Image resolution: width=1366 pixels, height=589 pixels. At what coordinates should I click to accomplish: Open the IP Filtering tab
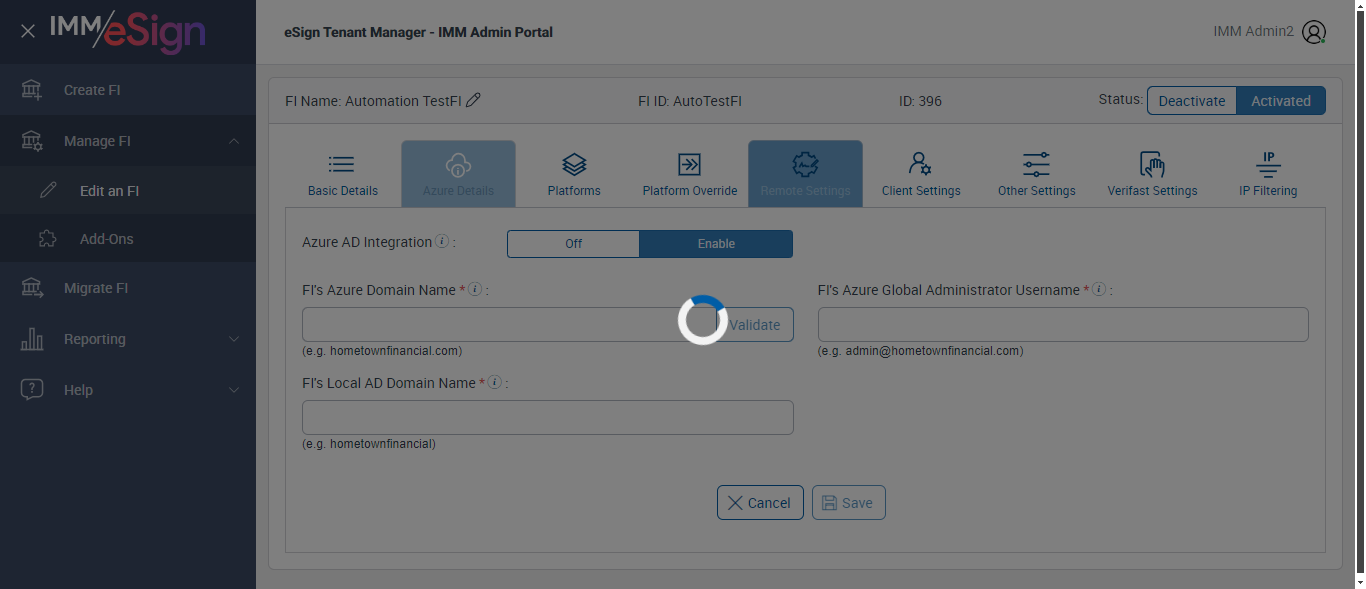1268,174
